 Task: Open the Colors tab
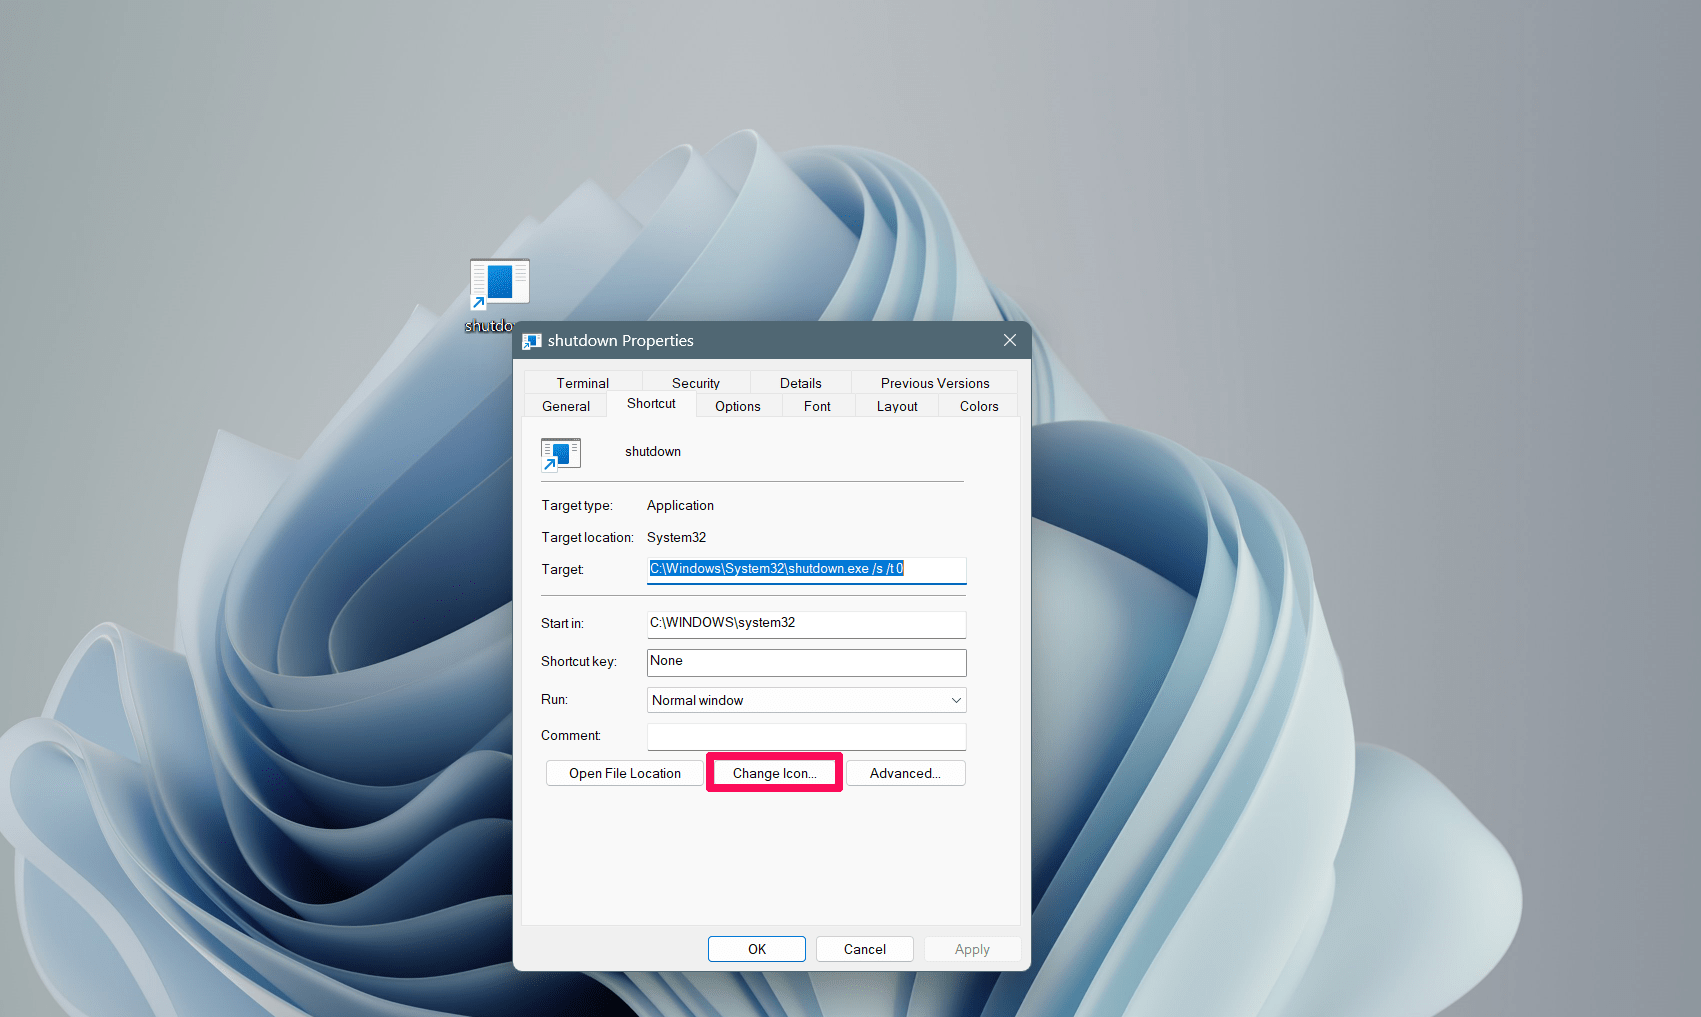click(x=979, y=406)
